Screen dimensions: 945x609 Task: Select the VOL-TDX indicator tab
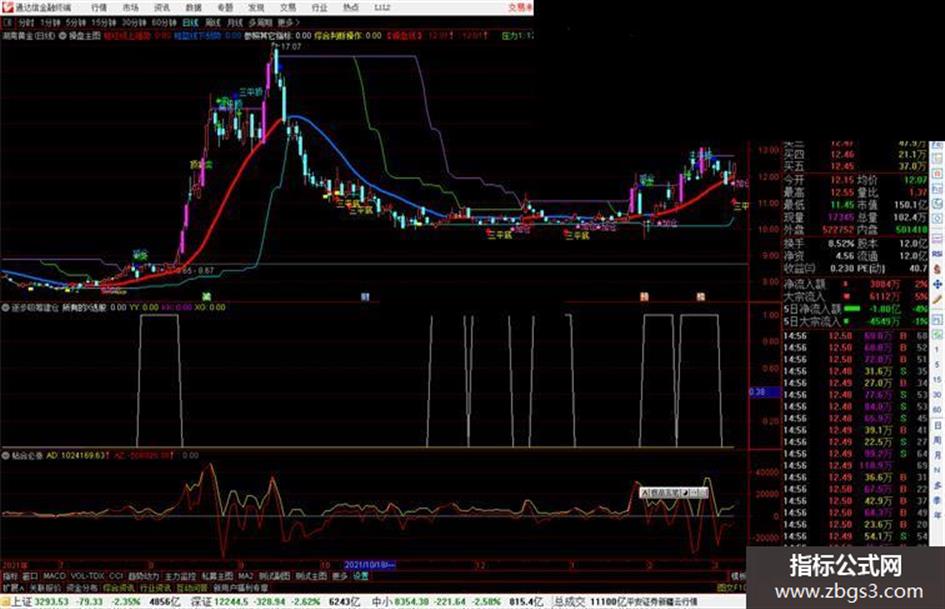[x=88, y=576]
